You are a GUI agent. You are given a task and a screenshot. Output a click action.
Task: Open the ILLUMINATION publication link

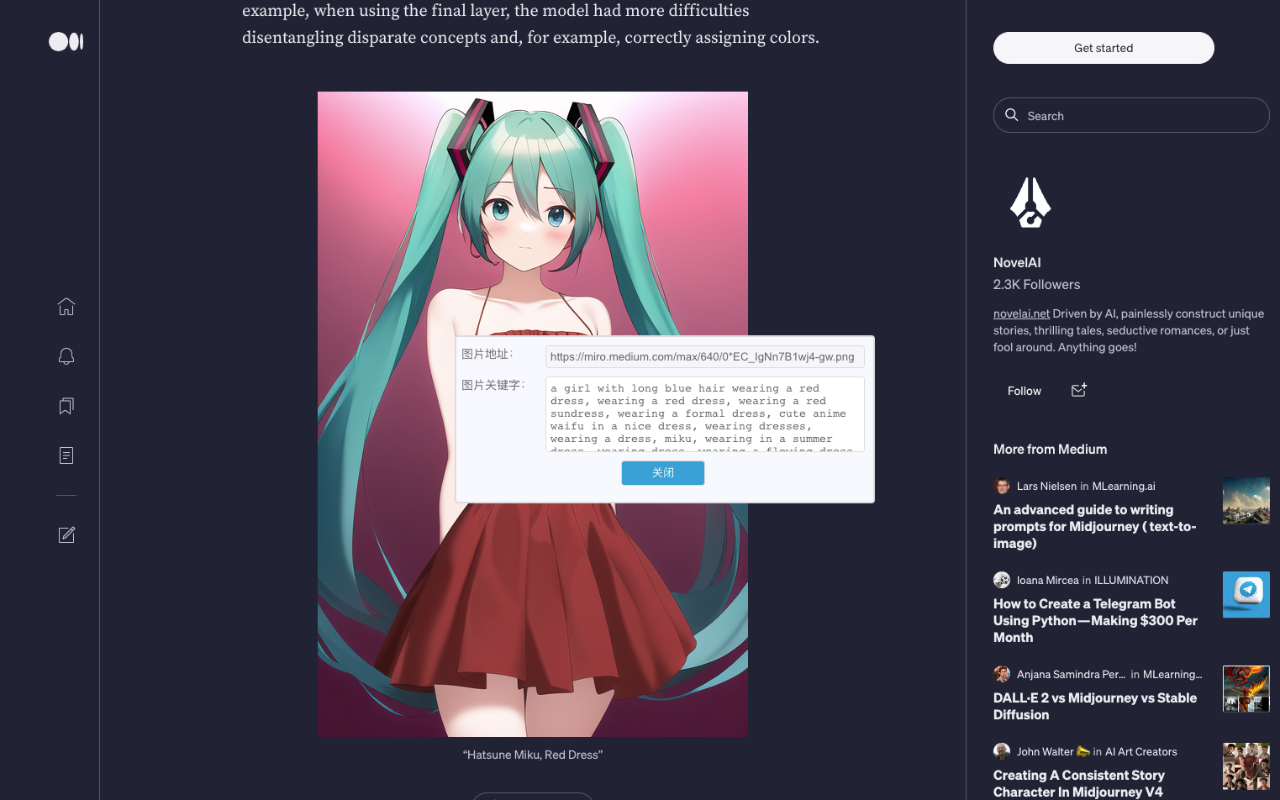click(x=1131, y=580)
